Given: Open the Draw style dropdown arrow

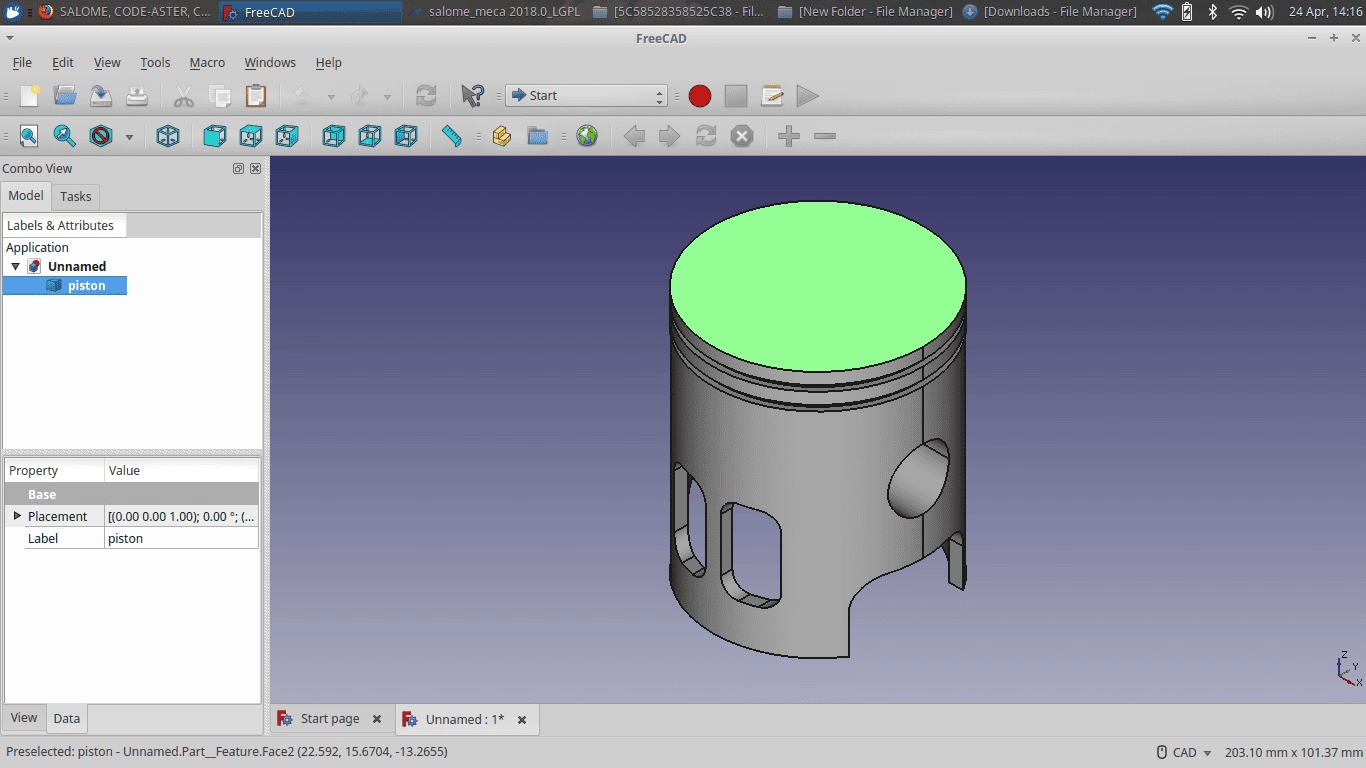Looking at the screenshot, I should [129, 137].
